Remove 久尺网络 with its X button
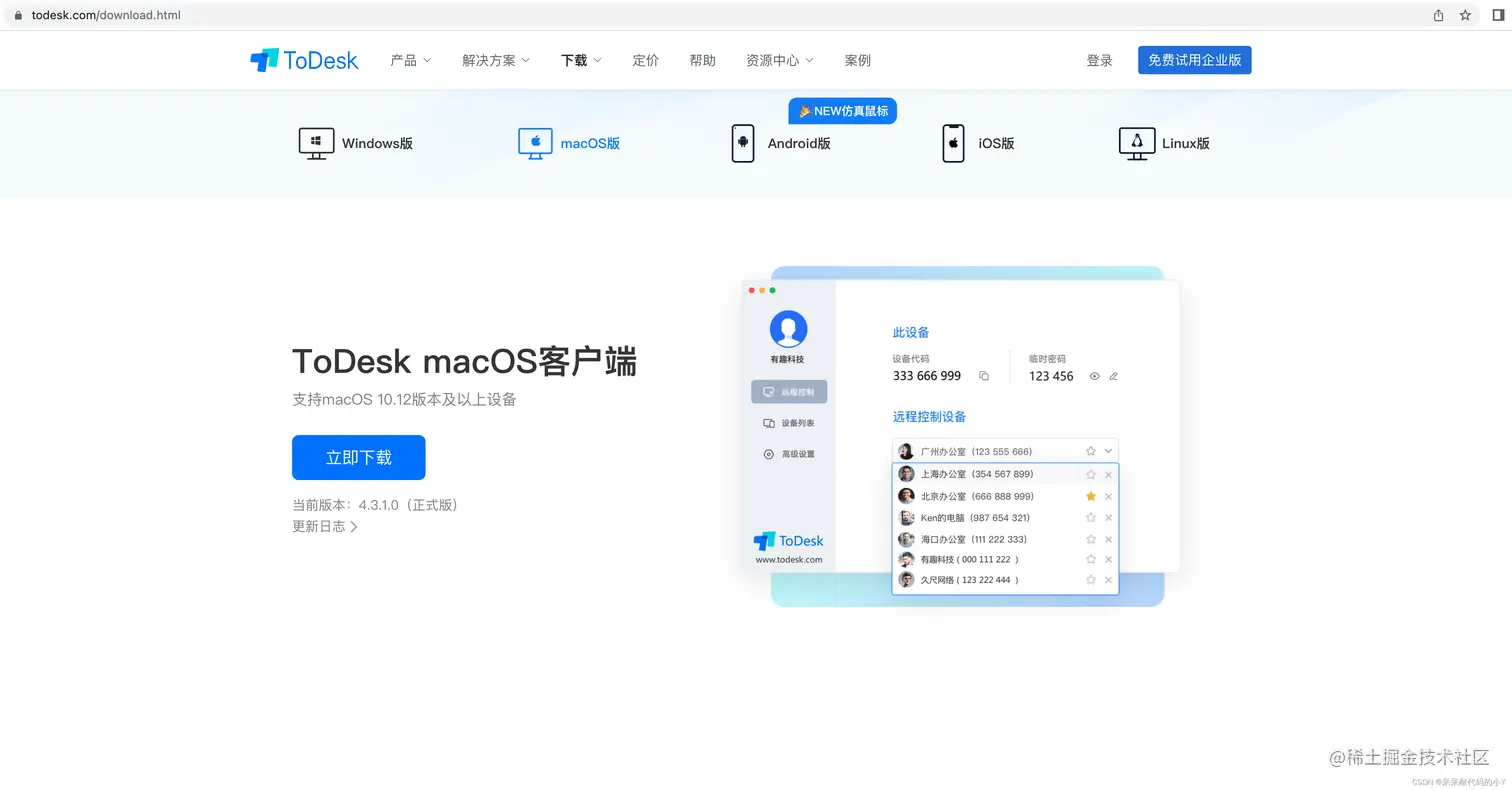Viewport: 1512px width, 790px height. click(x=1108, y=580)
